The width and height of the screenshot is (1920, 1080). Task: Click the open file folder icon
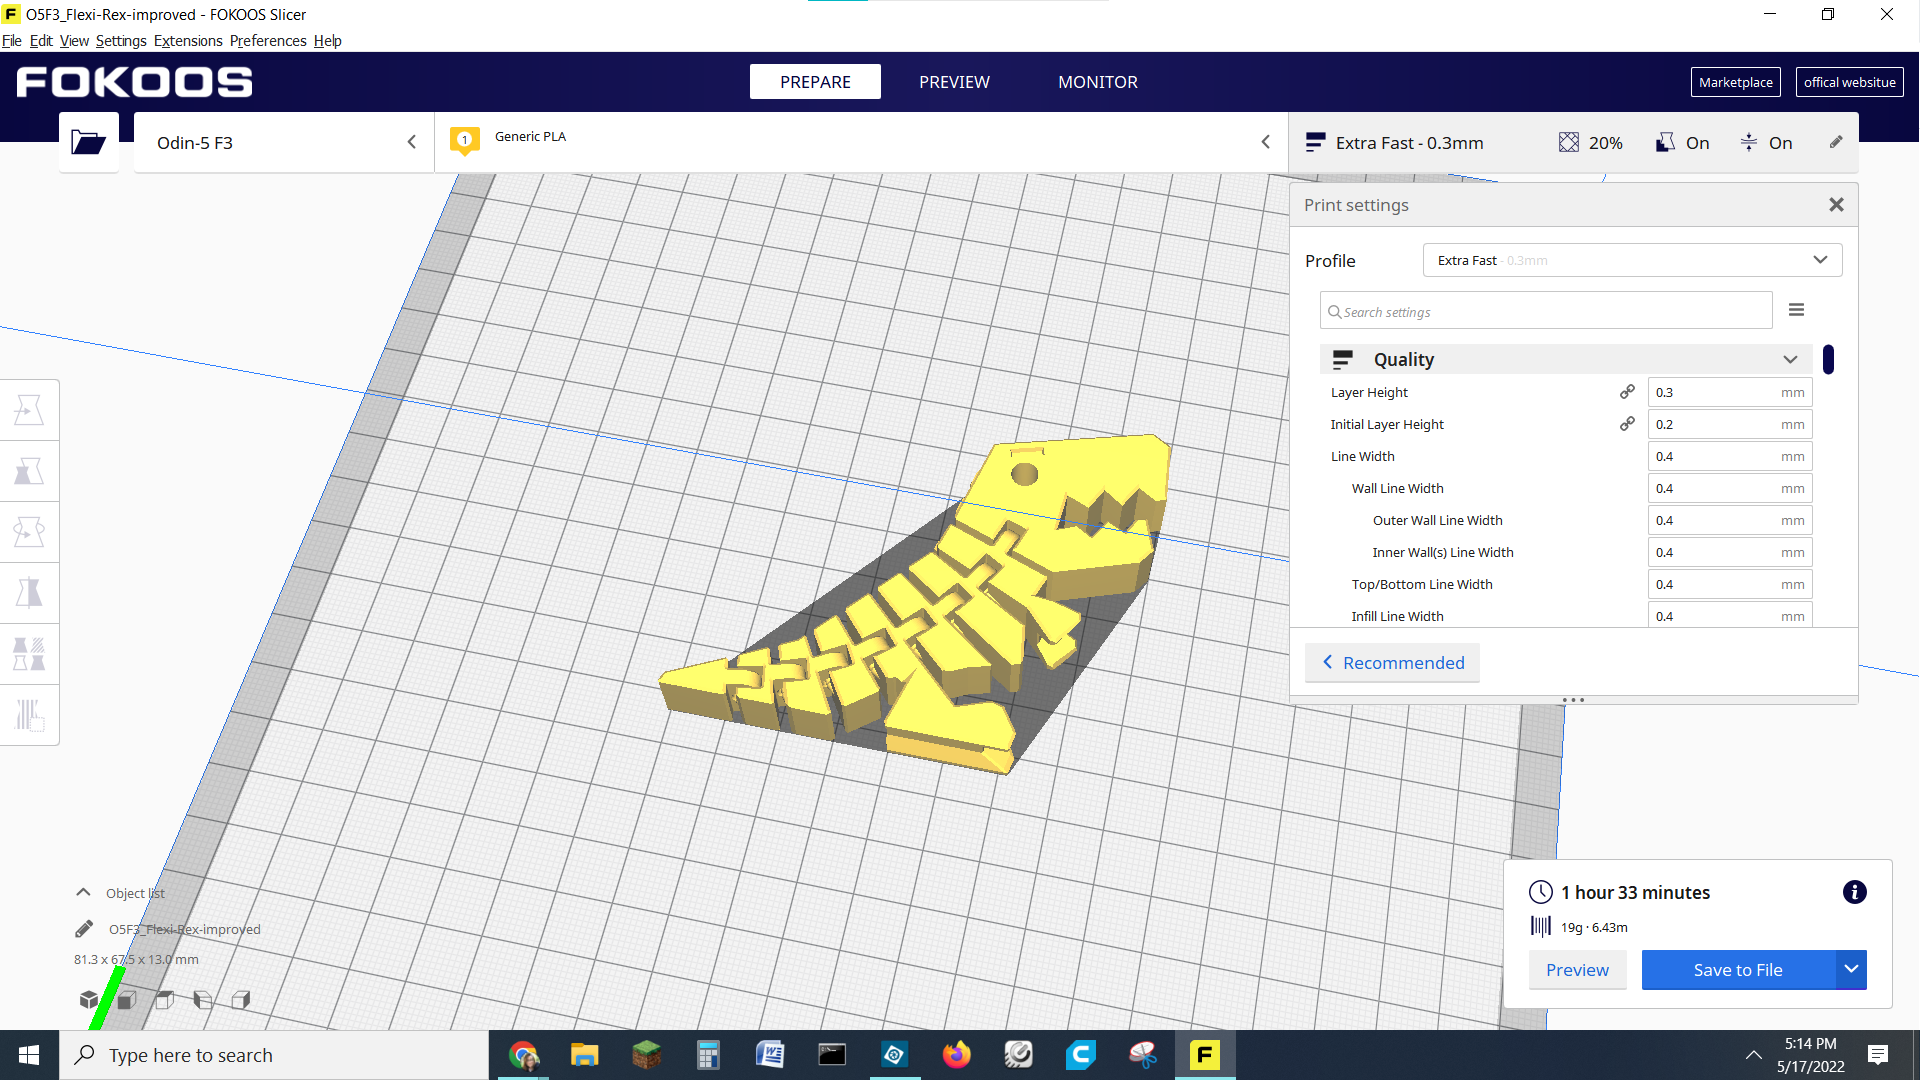(x=88, y=142)
